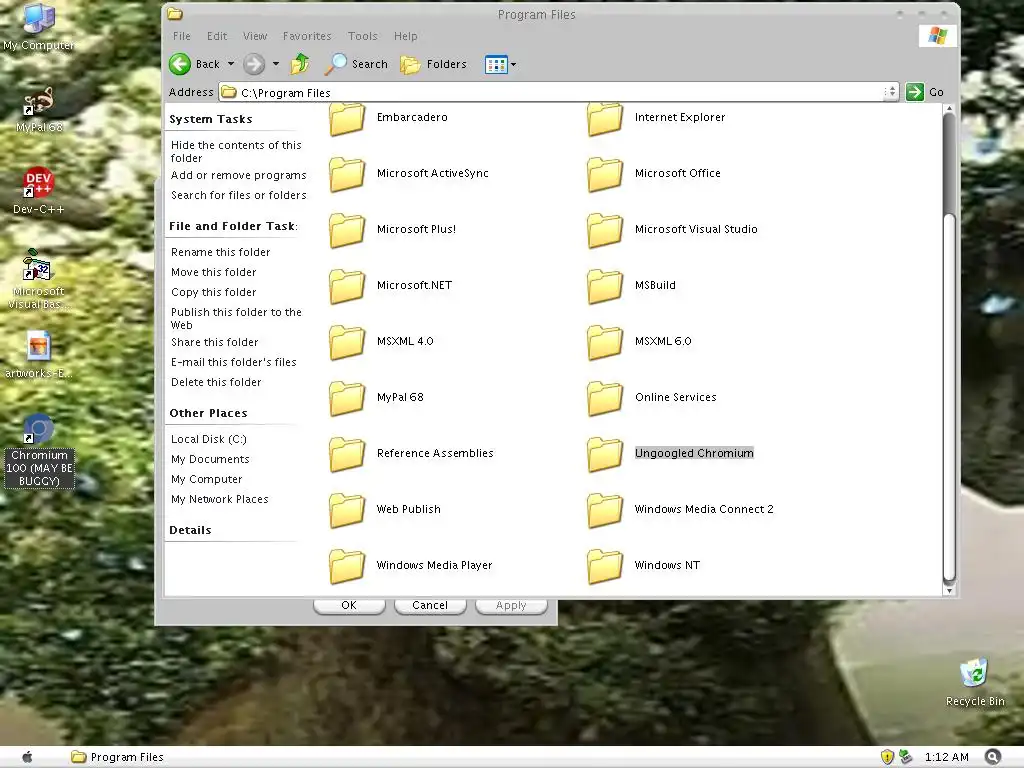Select the MyPal 68 desktop shortcut
1024x768 pixels.
pyautogui.click(x=39, y=101)
